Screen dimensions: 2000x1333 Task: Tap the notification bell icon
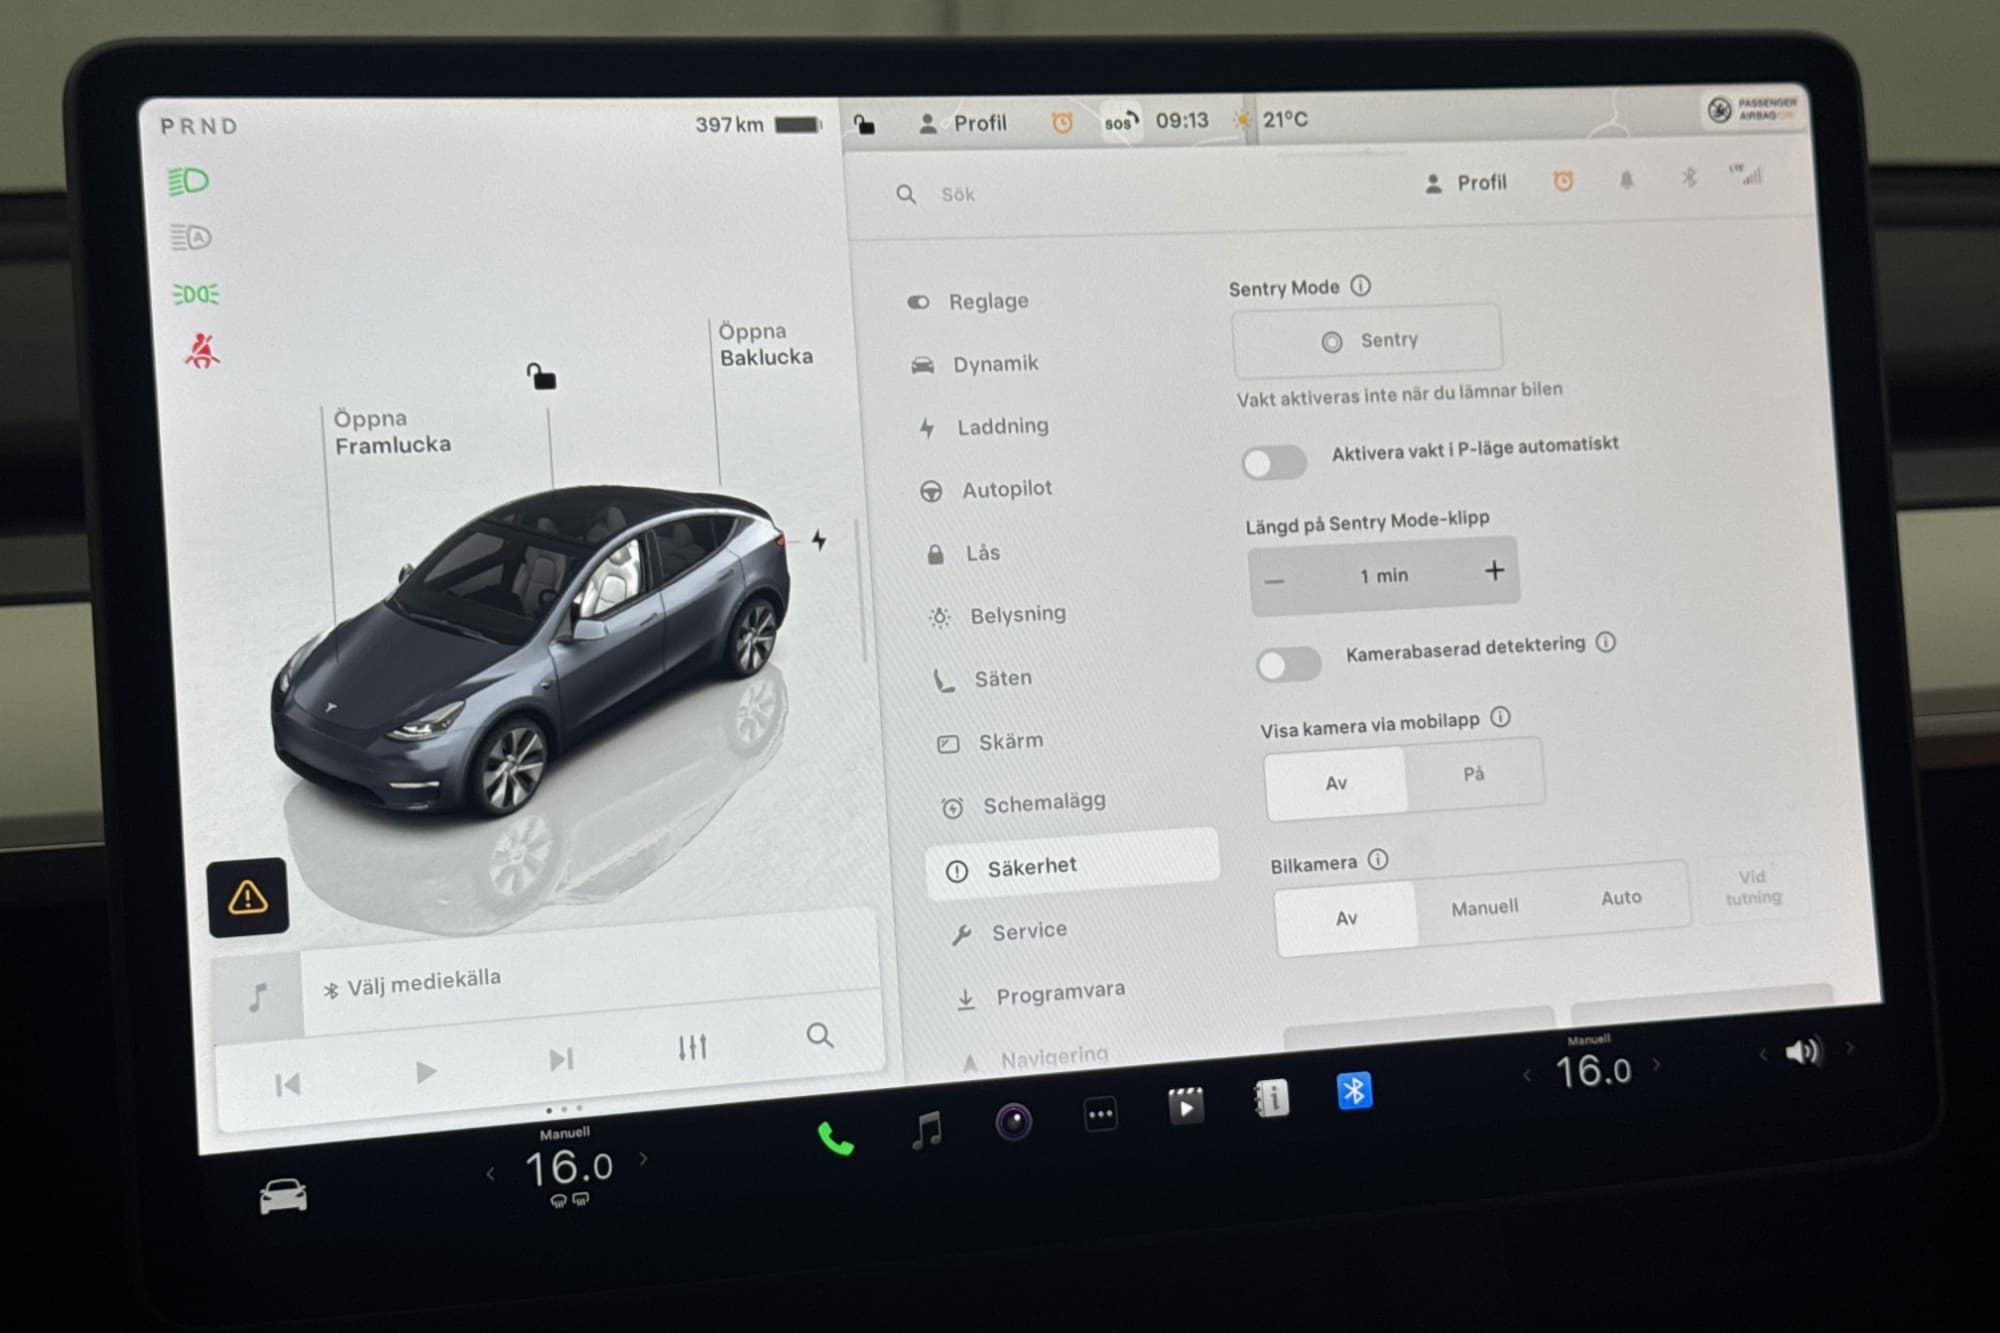pos(1627,180)
